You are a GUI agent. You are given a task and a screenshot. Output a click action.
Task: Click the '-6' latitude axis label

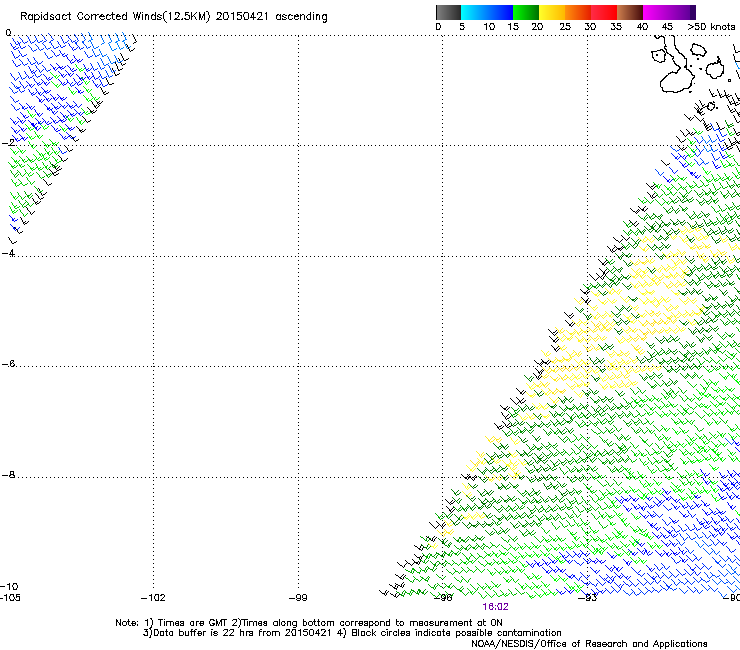point(8,364)
